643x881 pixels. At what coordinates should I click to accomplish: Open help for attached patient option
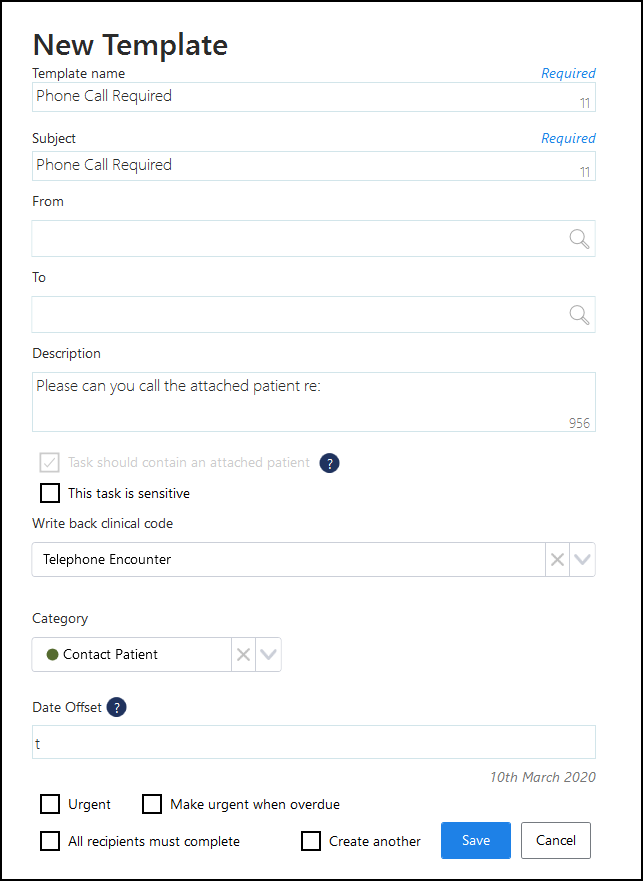(329, 463)
